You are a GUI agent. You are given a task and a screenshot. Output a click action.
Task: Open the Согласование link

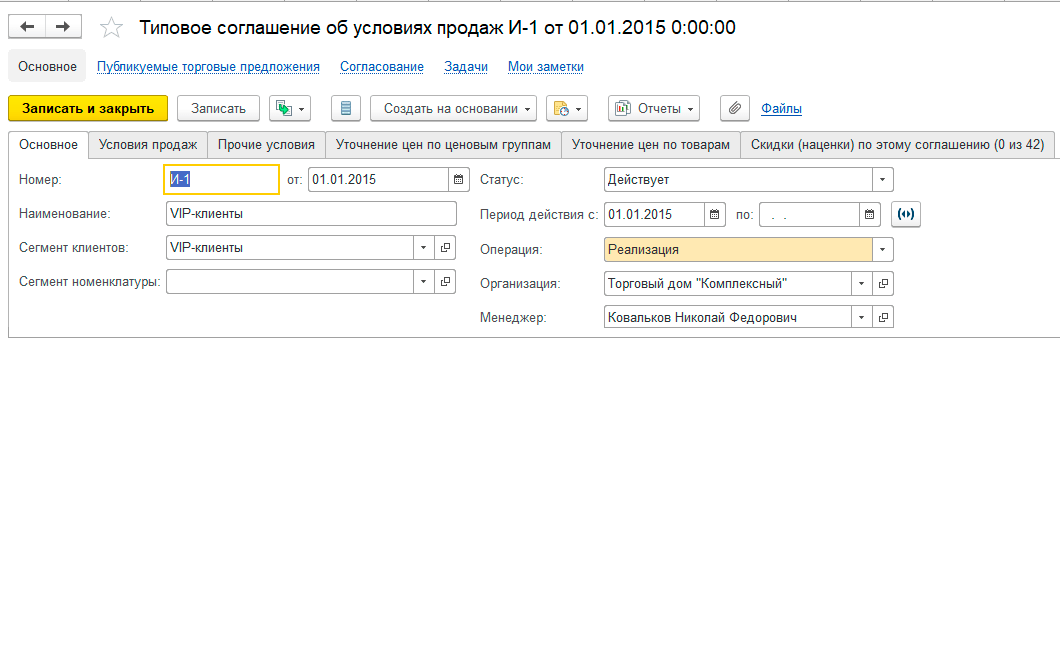[382, 67]
